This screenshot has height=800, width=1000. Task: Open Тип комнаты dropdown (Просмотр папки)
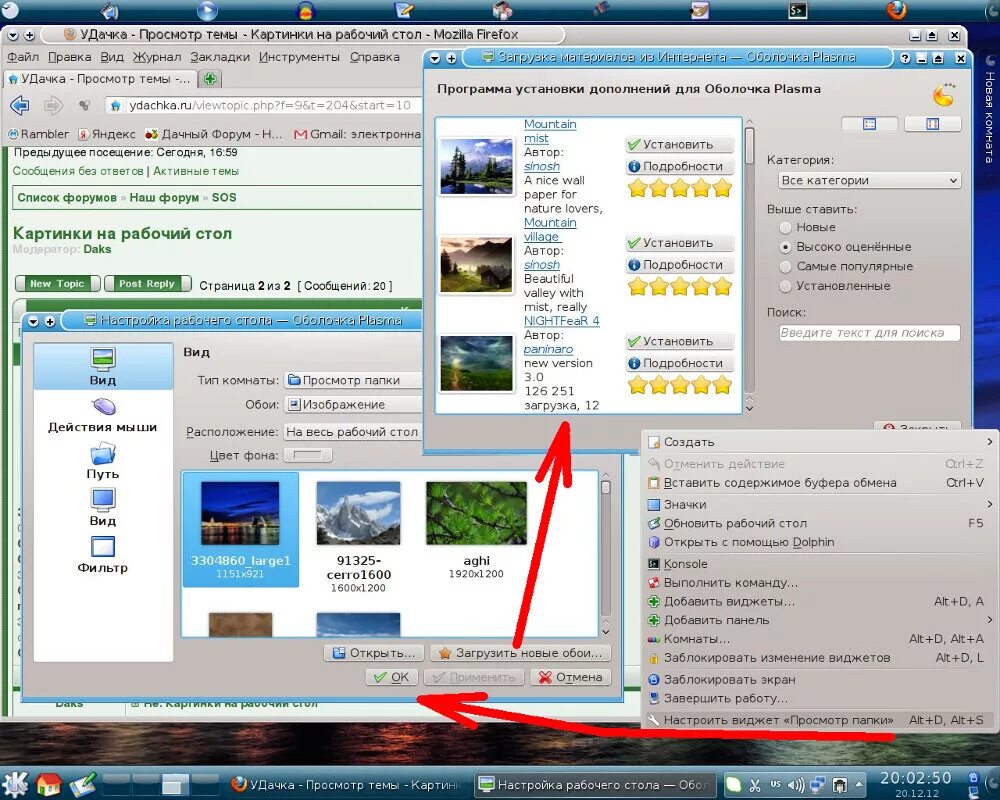click(x=353, y=380)
